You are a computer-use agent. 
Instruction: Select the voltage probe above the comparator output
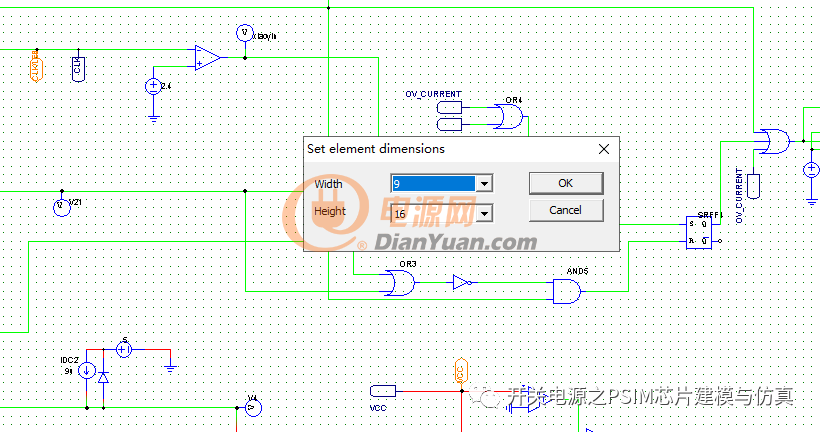244,33
